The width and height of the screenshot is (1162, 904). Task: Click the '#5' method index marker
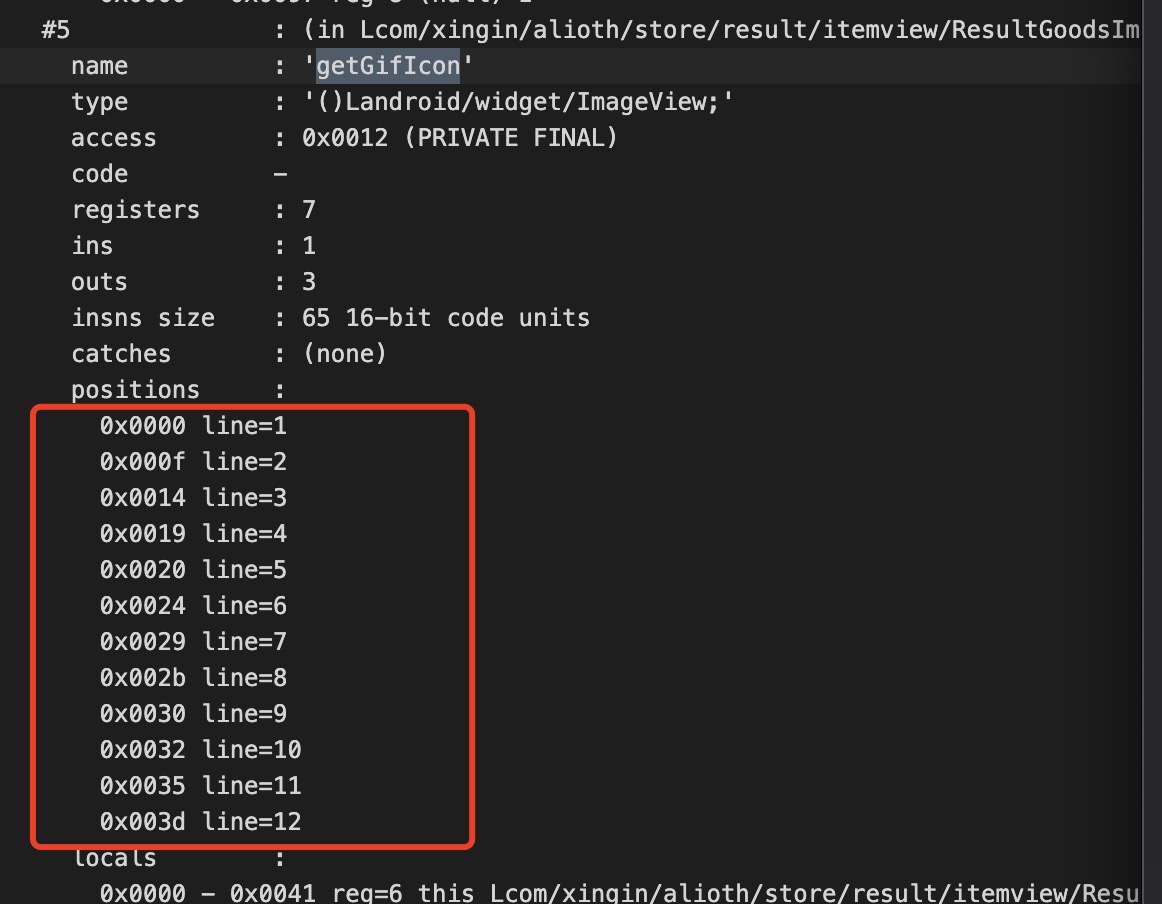pos(55,29)
